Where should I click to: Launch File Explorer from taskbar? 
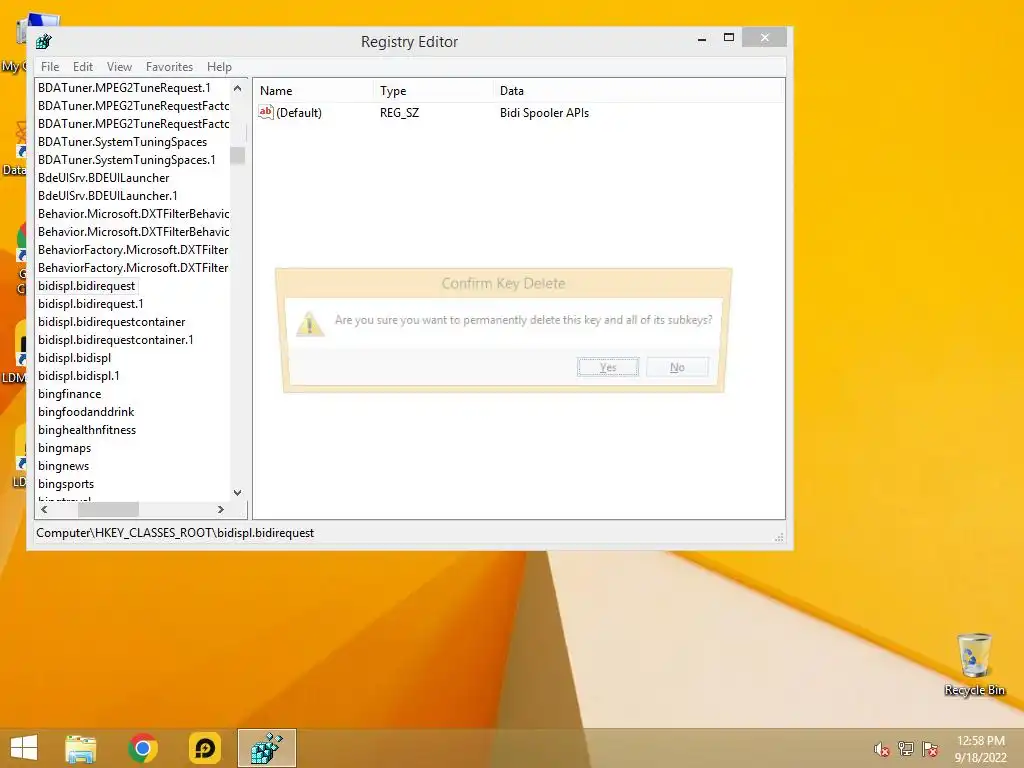[x=80, y=748]
